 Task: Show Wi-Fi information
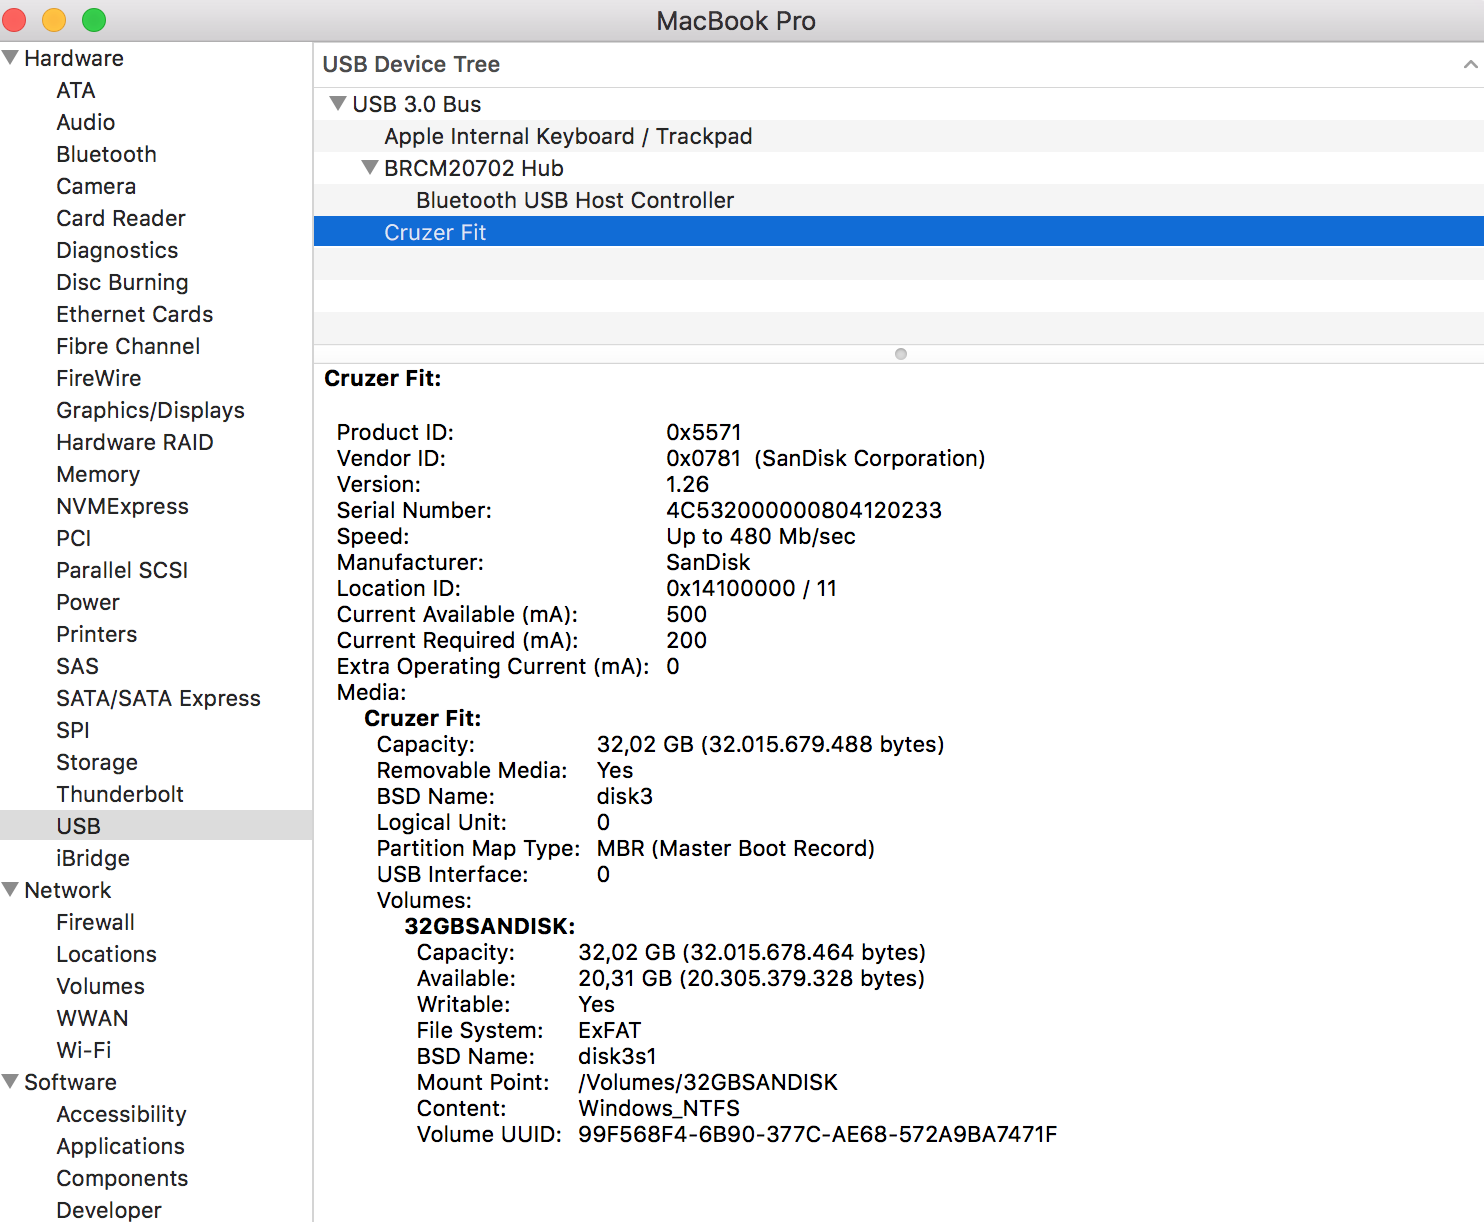pyautogui.click(x=84, y=1050)
